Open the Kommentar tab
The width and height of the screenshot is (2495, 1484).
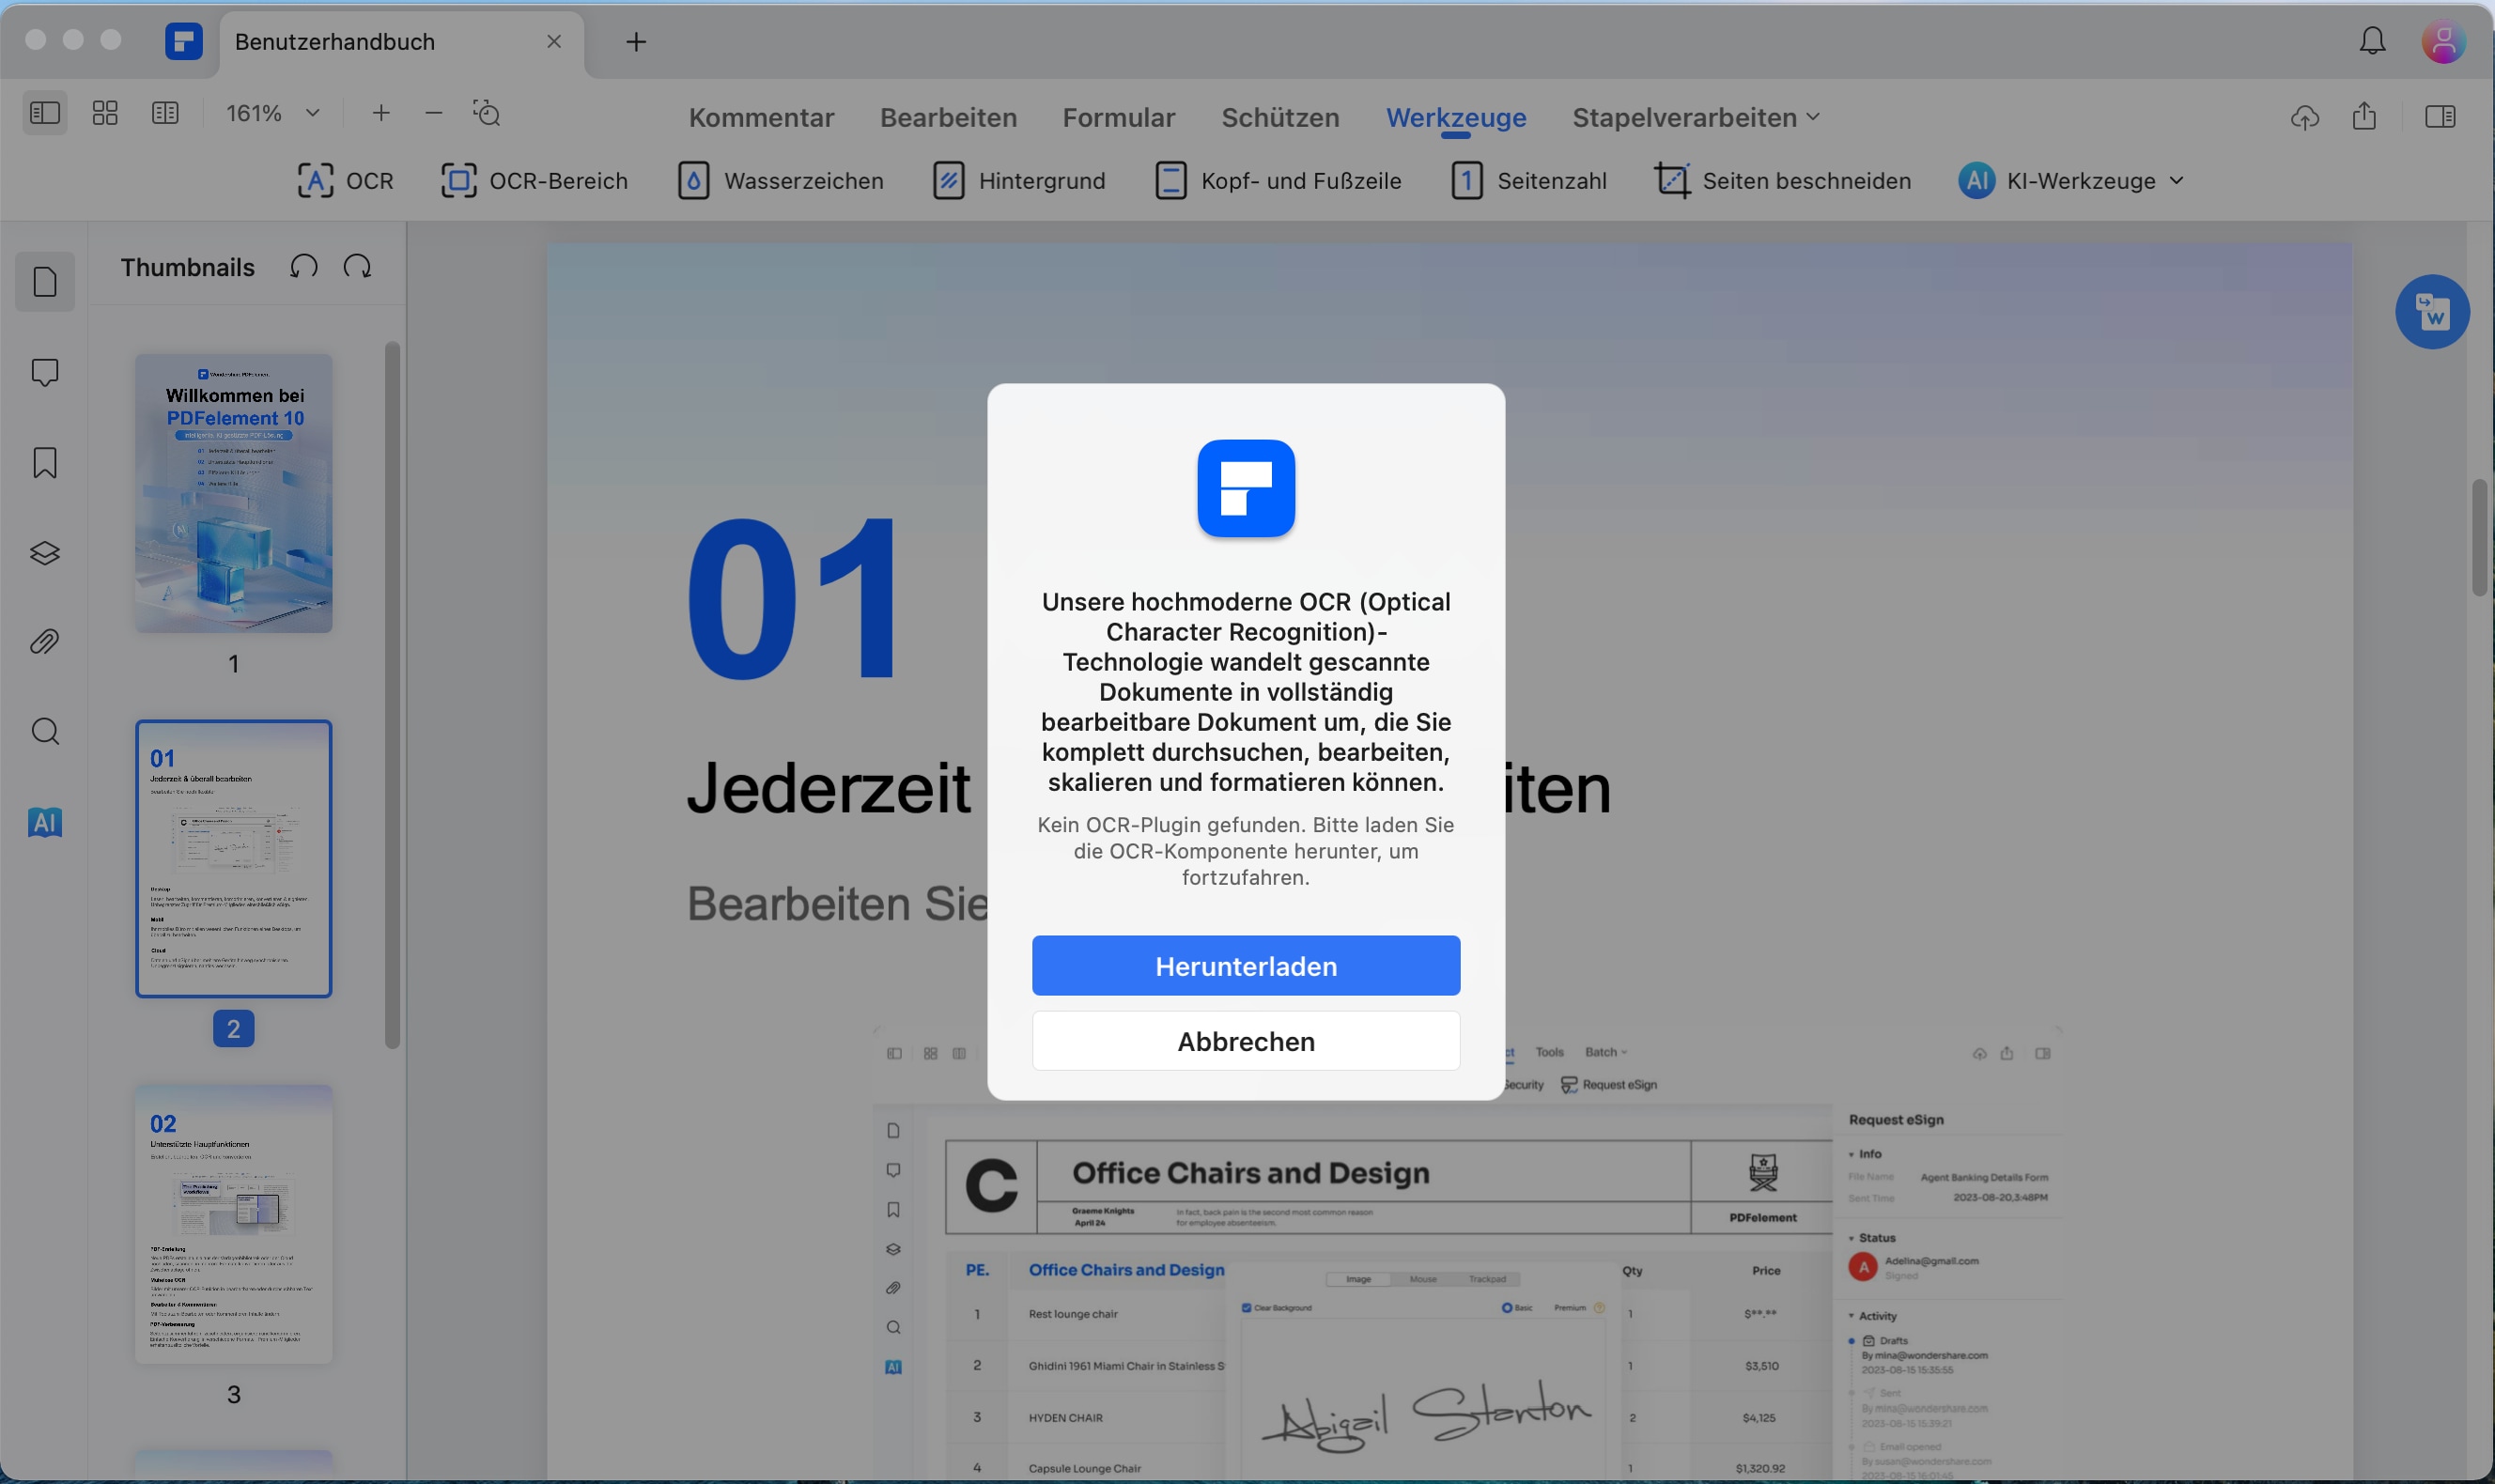pyautogui.click(x=761, y=117)
